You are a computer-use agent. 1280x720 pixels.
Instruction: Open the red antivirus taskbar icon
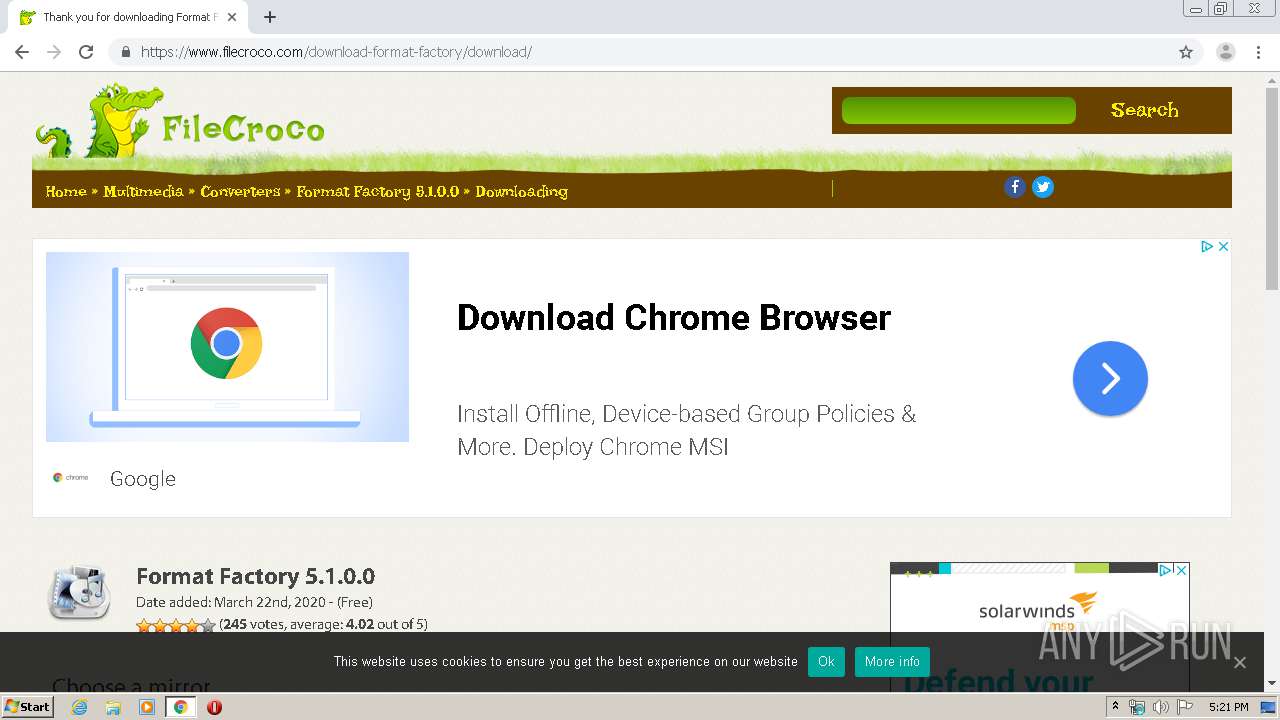point(214,707)
